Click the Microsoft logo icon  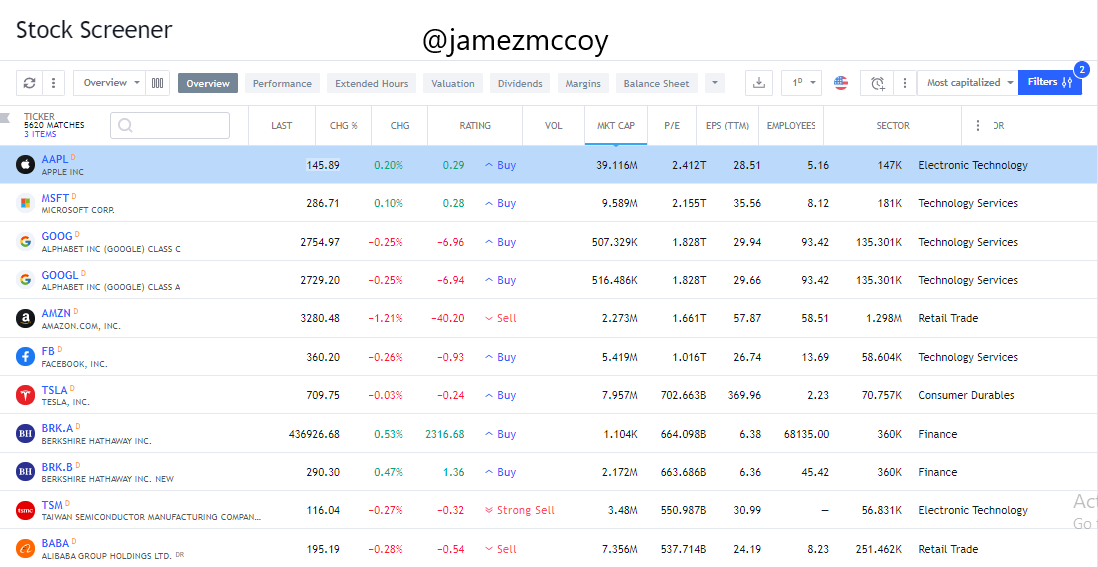(25, 203)
